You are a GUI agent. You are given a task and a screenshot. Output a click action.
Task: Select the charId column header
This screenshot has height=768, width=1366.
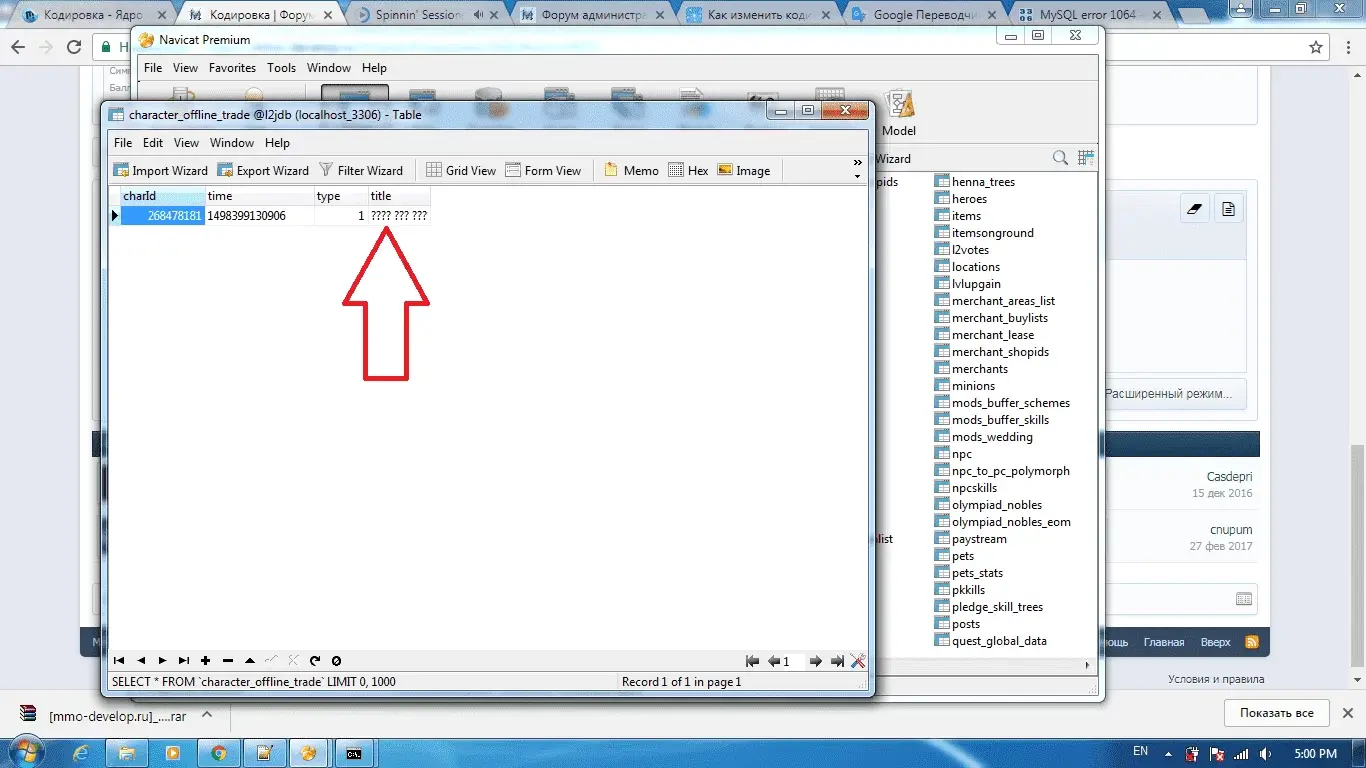click(163, 196)
